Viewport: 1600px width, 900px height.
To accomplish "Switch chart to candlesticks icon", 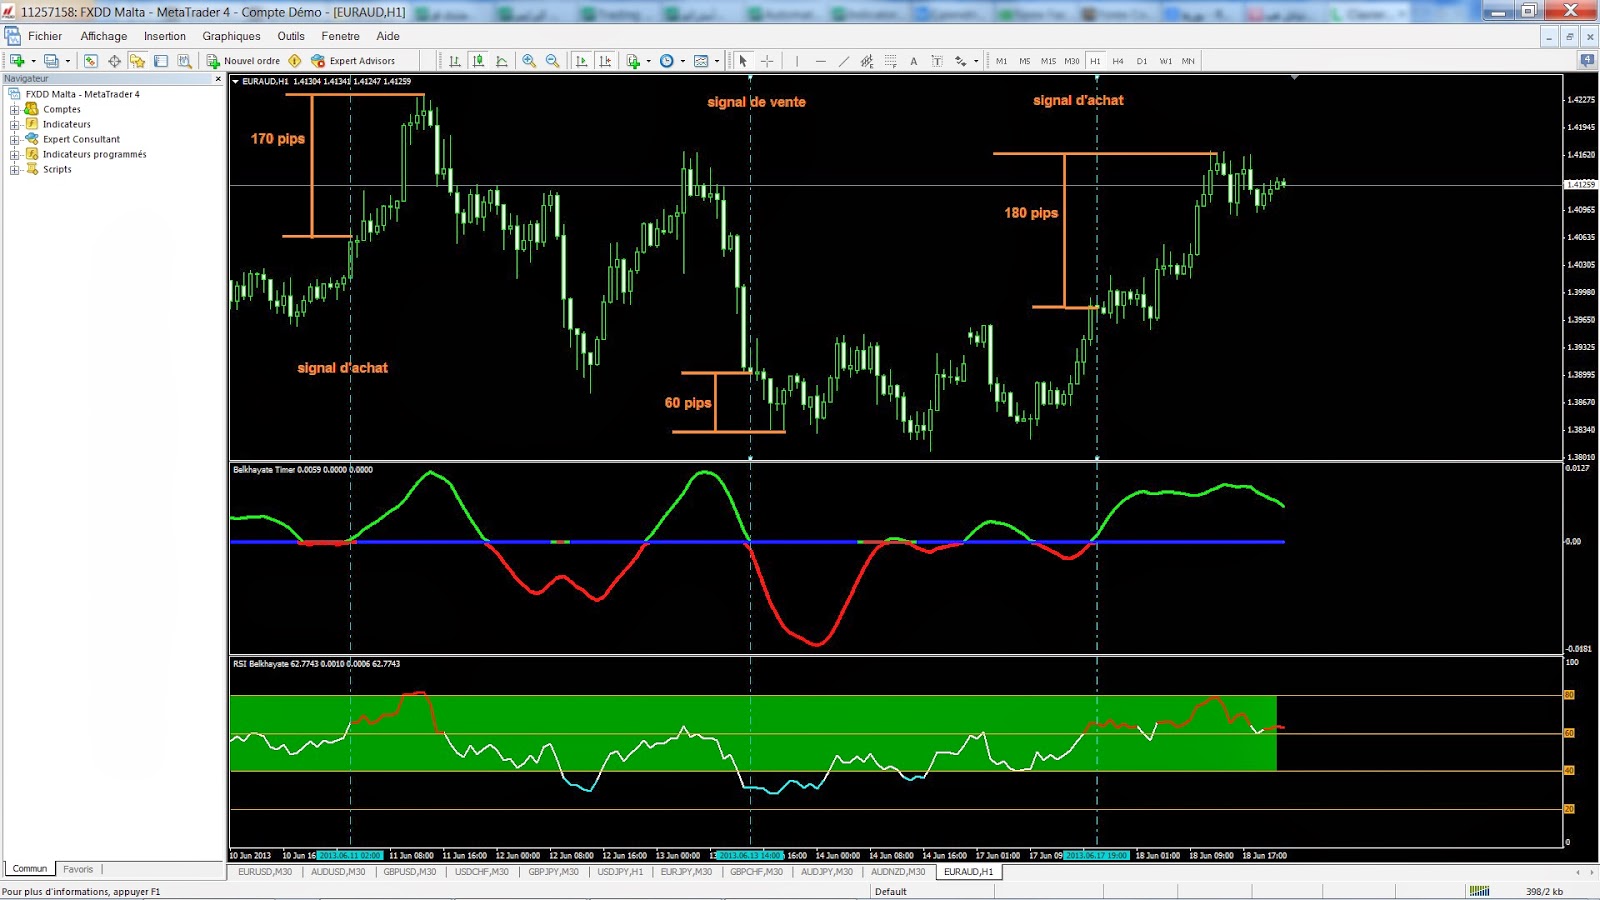I will coord(479,61).
